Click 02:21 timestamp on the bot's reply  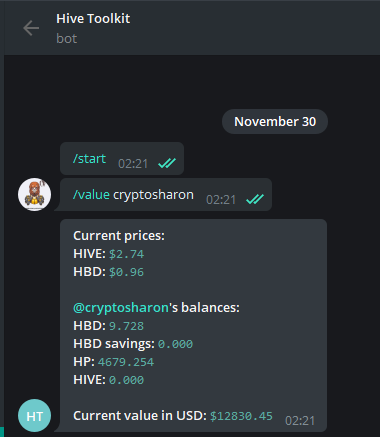coord(300,421)
